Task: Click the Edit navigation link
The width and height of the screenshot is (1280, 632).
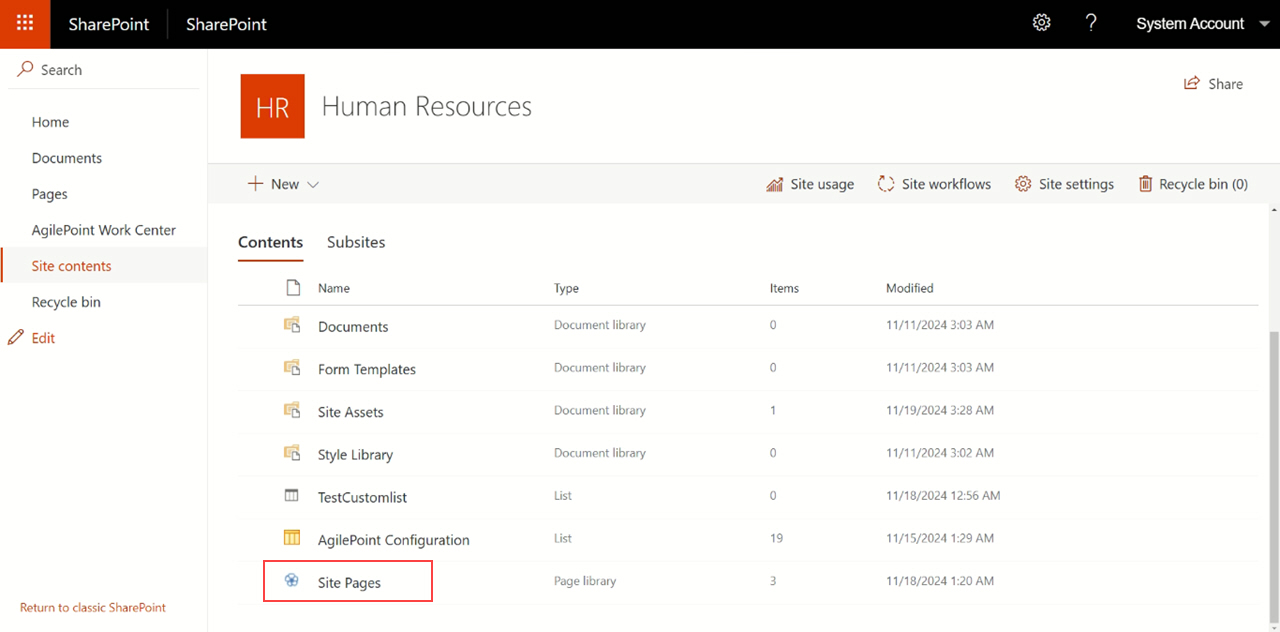Action: [43, 338]
